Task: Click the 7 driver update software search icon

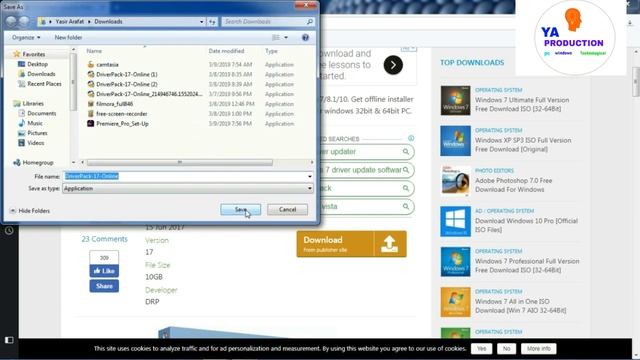Action: click(x=406, y=170)
